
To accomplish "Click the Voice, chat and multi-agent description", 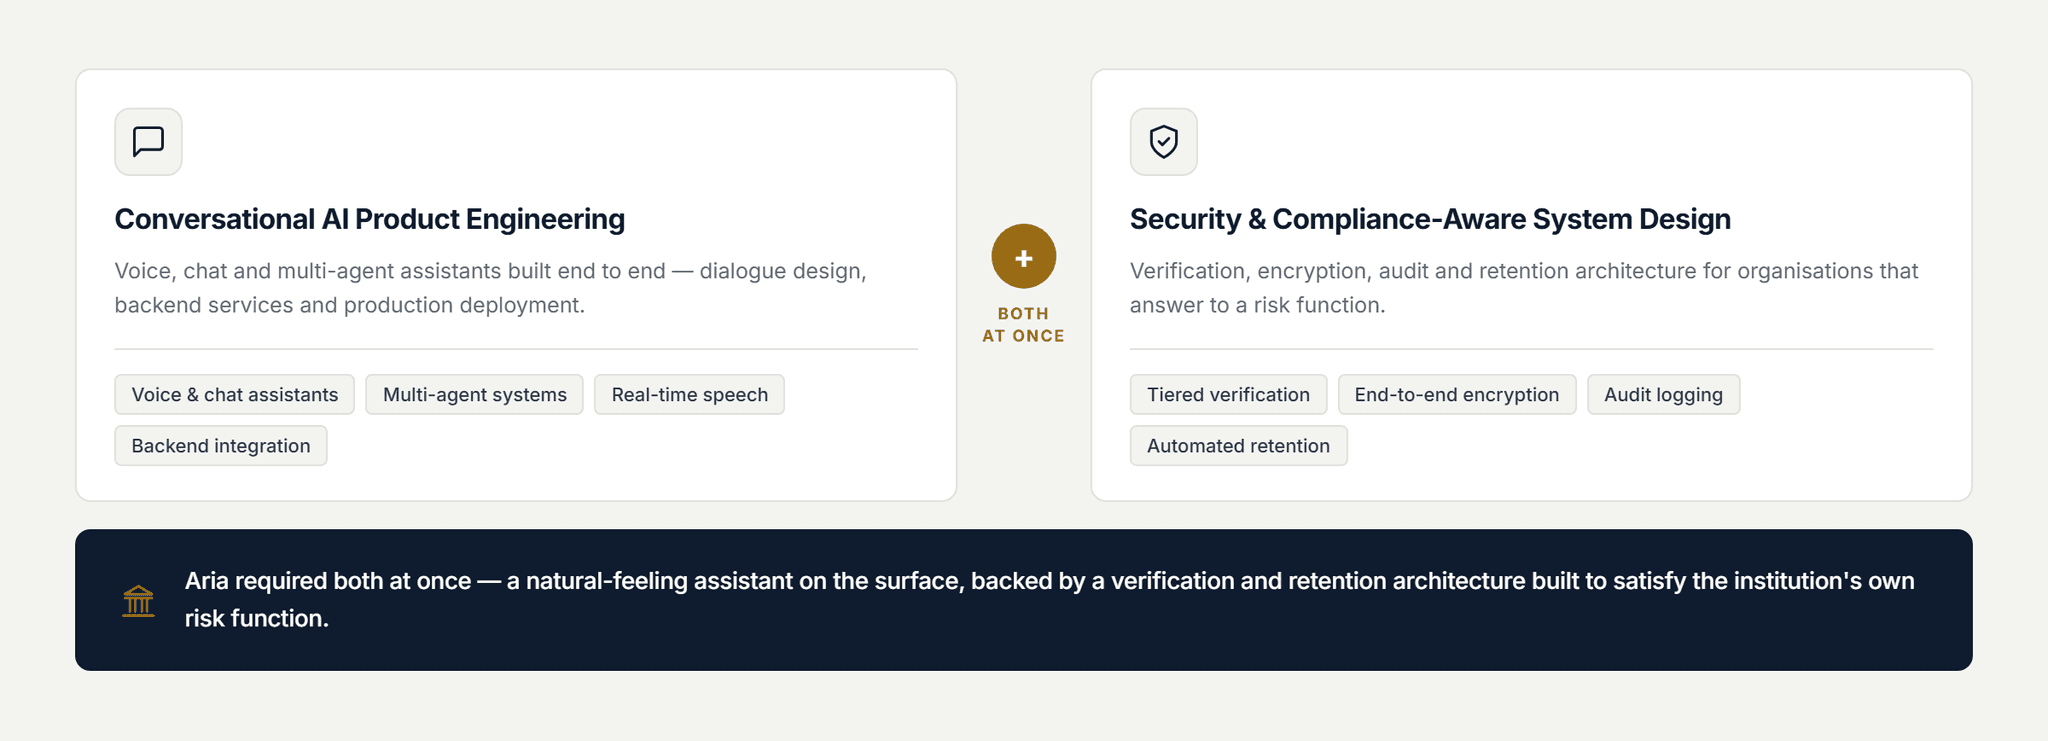I will (x=490, y=288).
